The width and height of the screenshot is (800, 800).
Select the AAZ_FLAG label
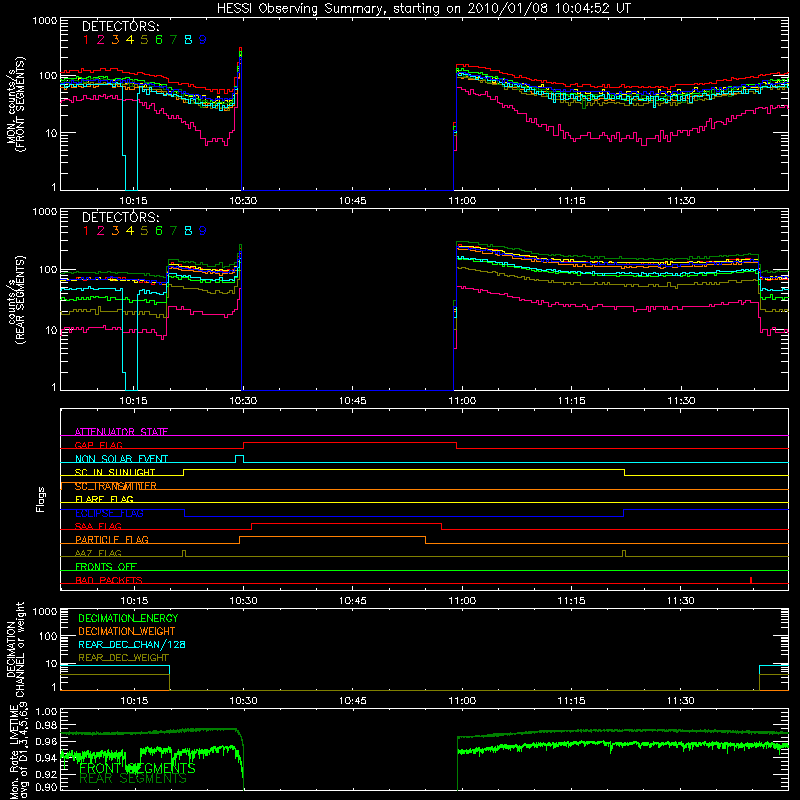click(98, 553)
